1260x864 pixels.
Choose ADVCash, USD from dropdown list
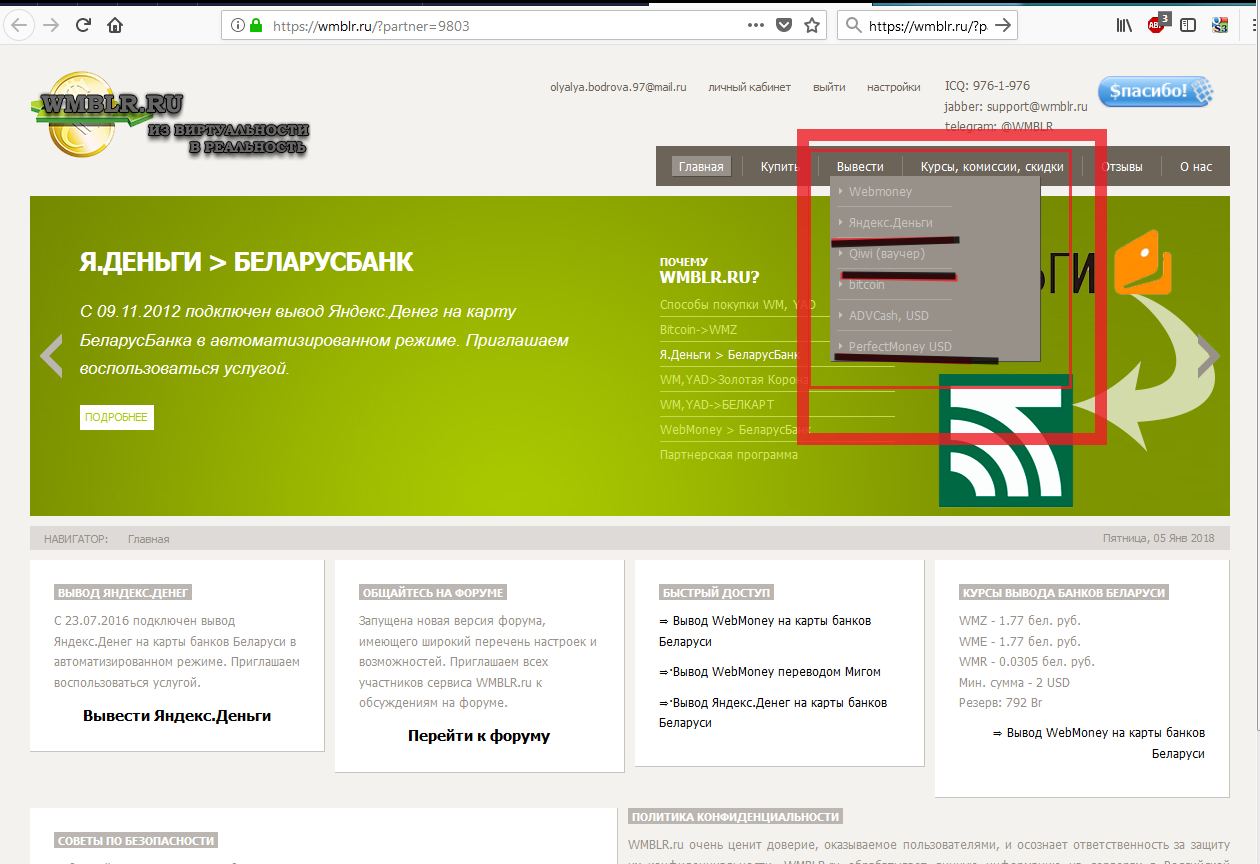[888, 316]
